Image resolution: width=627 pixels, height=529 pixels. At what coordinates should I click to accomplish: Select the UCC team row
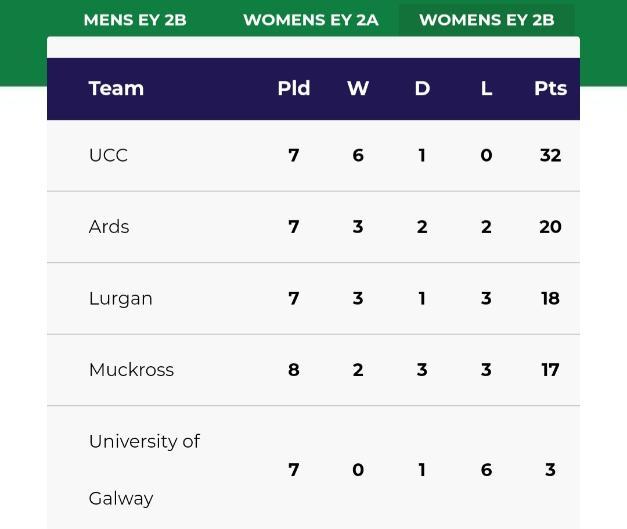[x=108, y=155]
